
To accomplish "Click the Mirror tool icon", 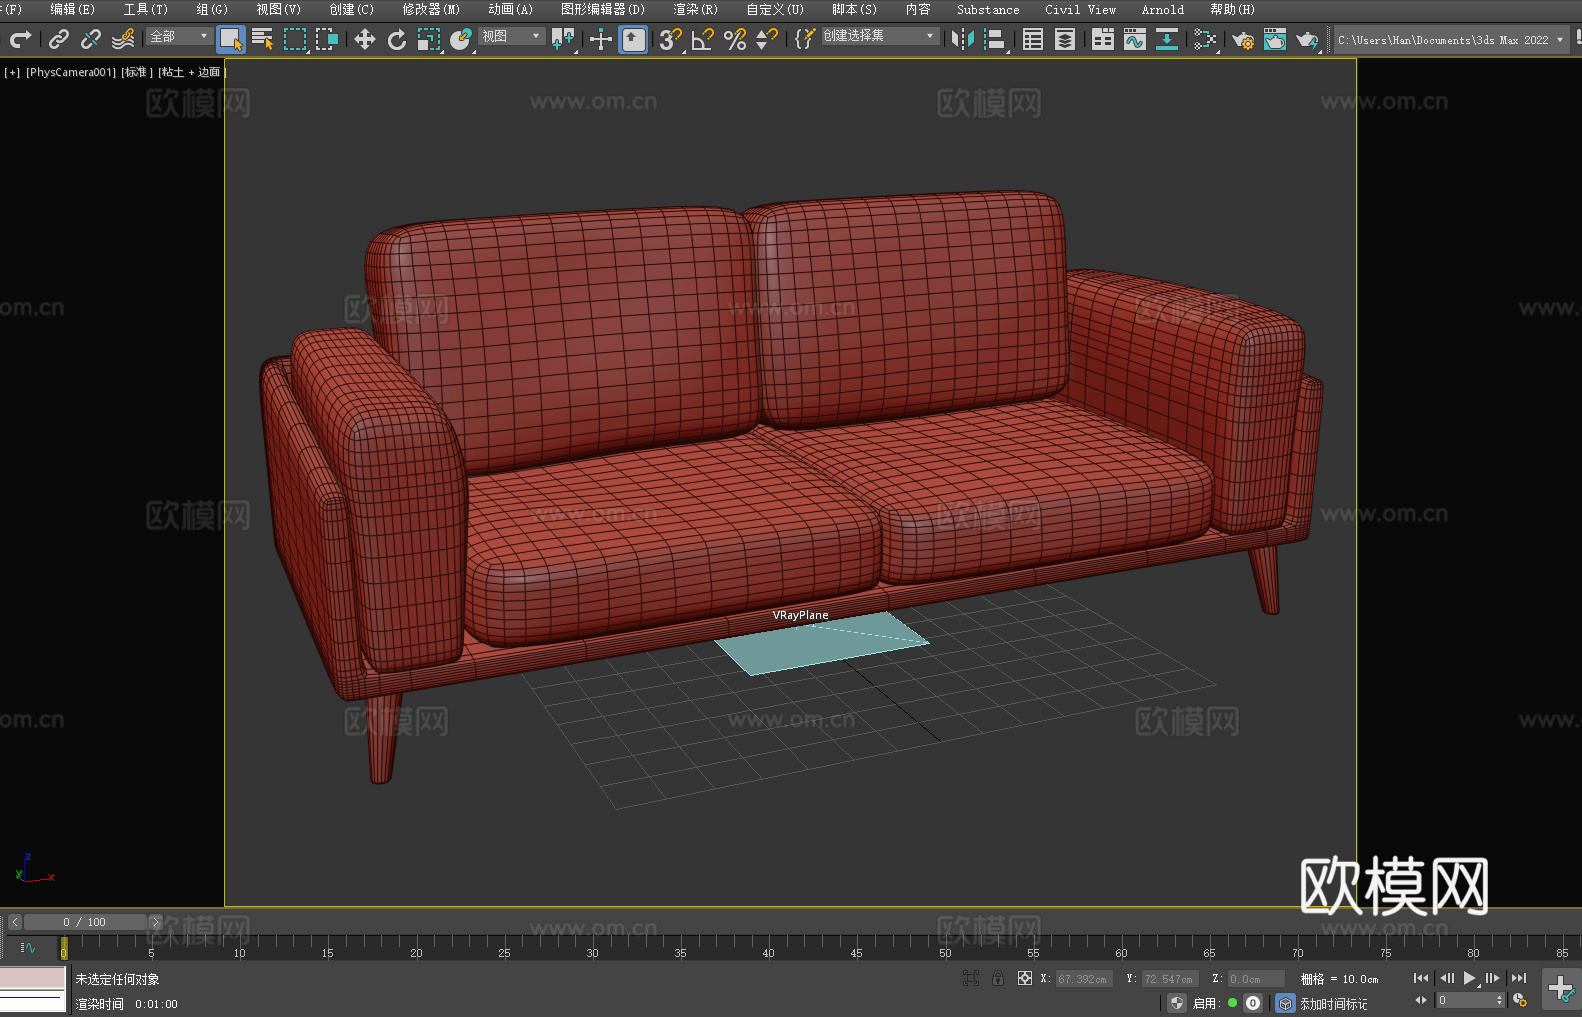I will pyautogui.click(x=963, y=40).
